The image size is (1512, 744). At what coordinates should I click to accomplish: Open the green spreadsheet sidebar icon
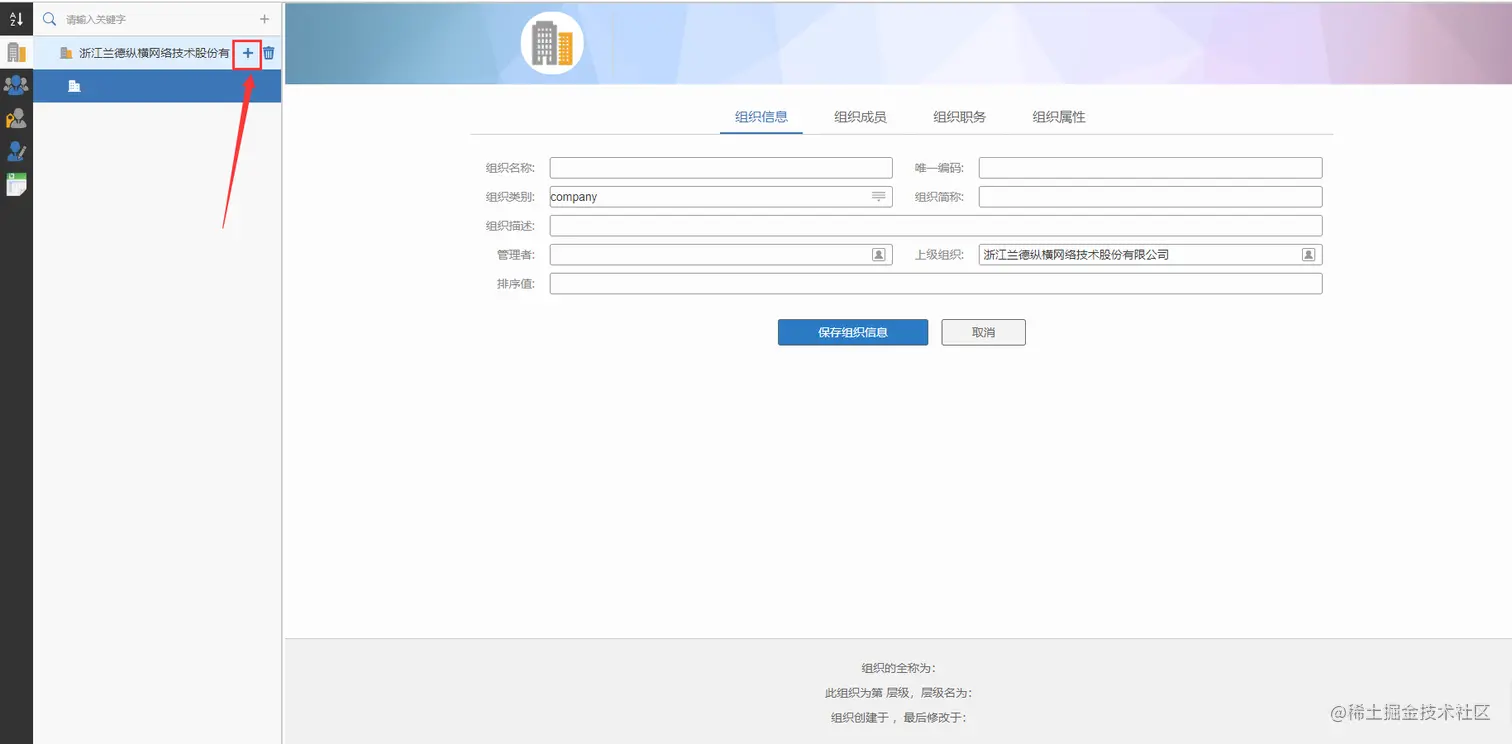16,184
